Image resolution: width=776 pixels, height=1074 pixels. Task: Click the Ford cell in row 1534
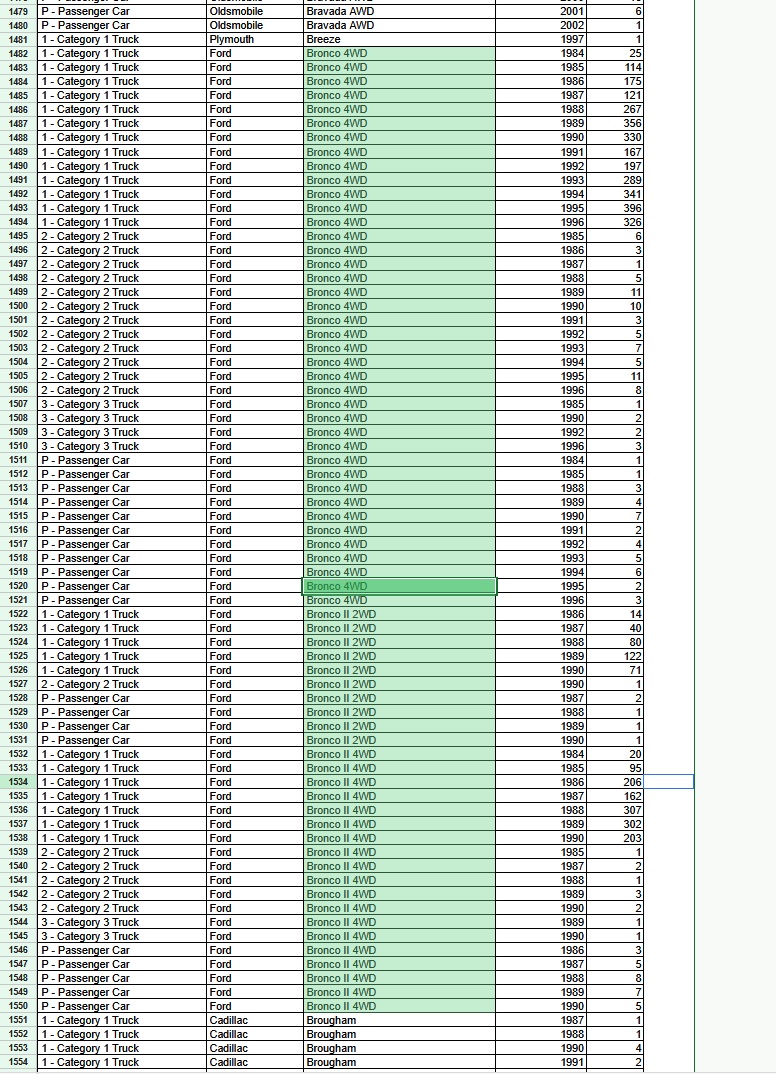pos(255,782)
